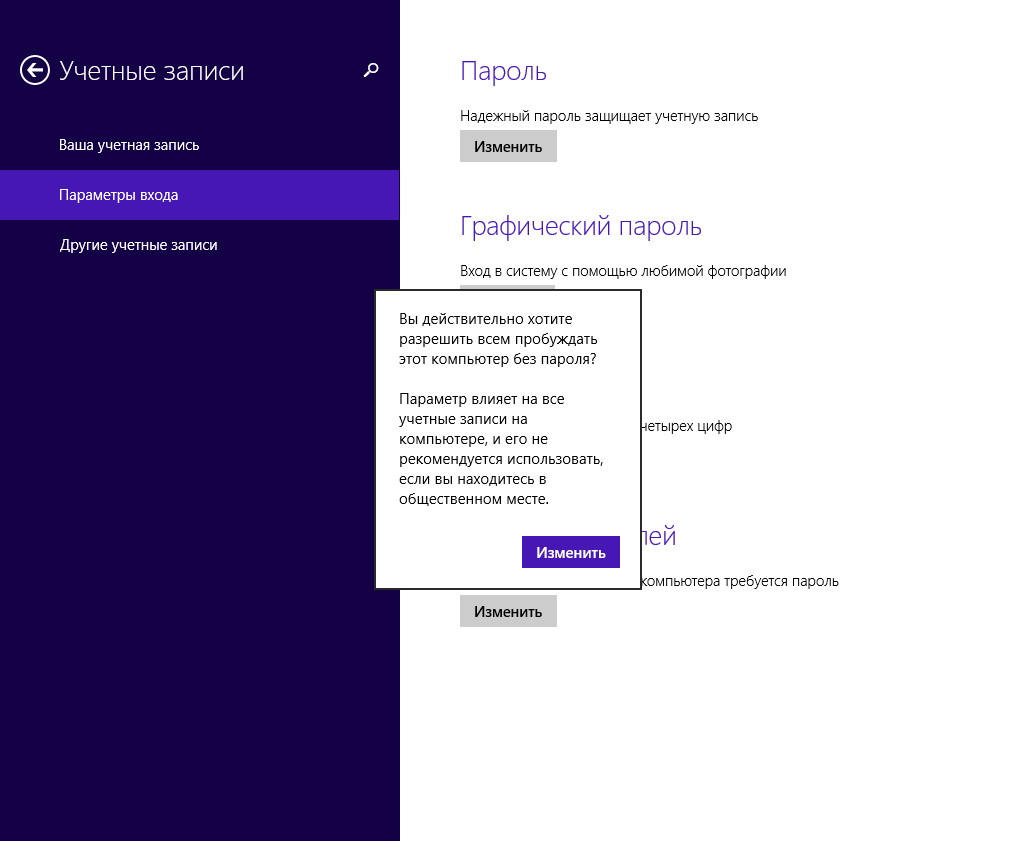Click the 'компьютера требуется пароль' text
The height and width of the screenshot is (841, 1018).
(740, 581)
